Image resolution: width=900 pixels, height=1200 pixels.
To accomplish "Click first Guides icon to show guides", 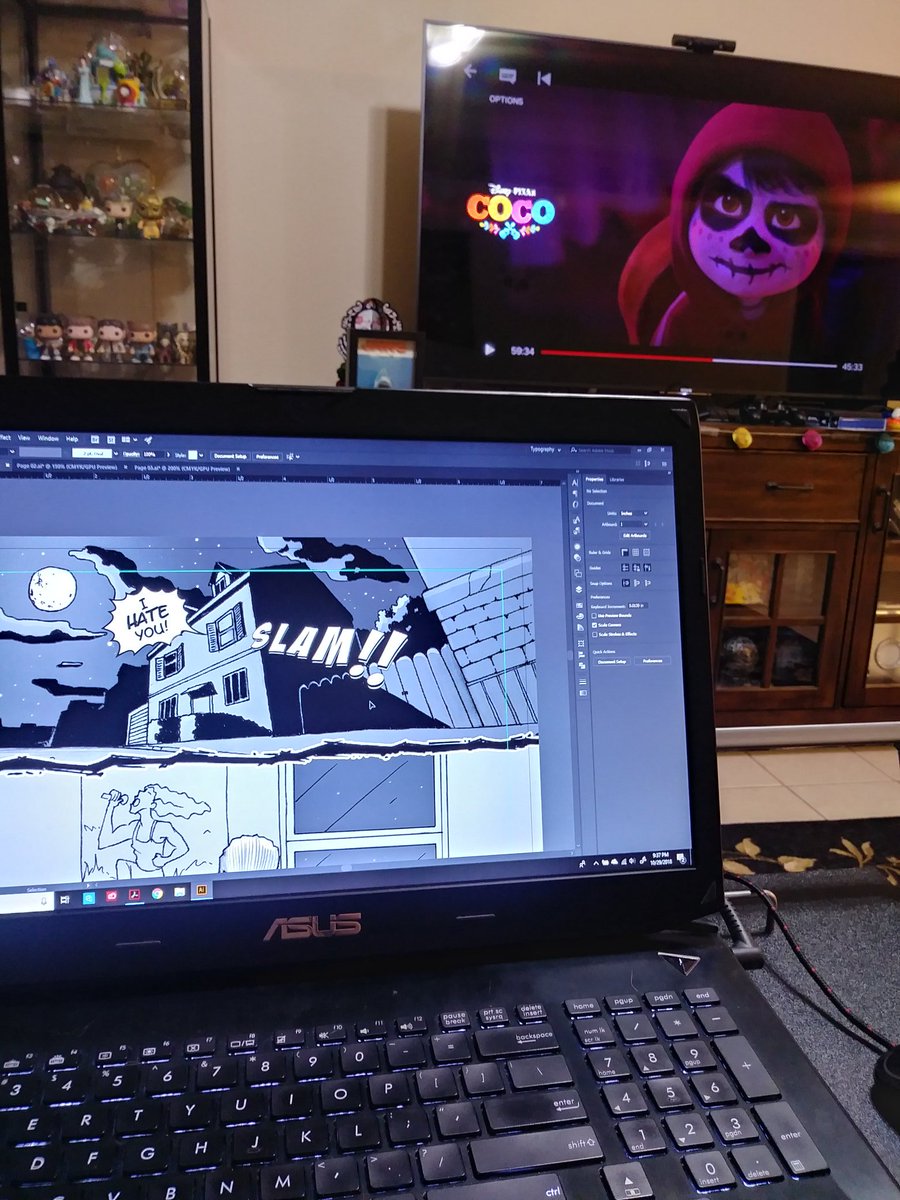I will 625,568.
